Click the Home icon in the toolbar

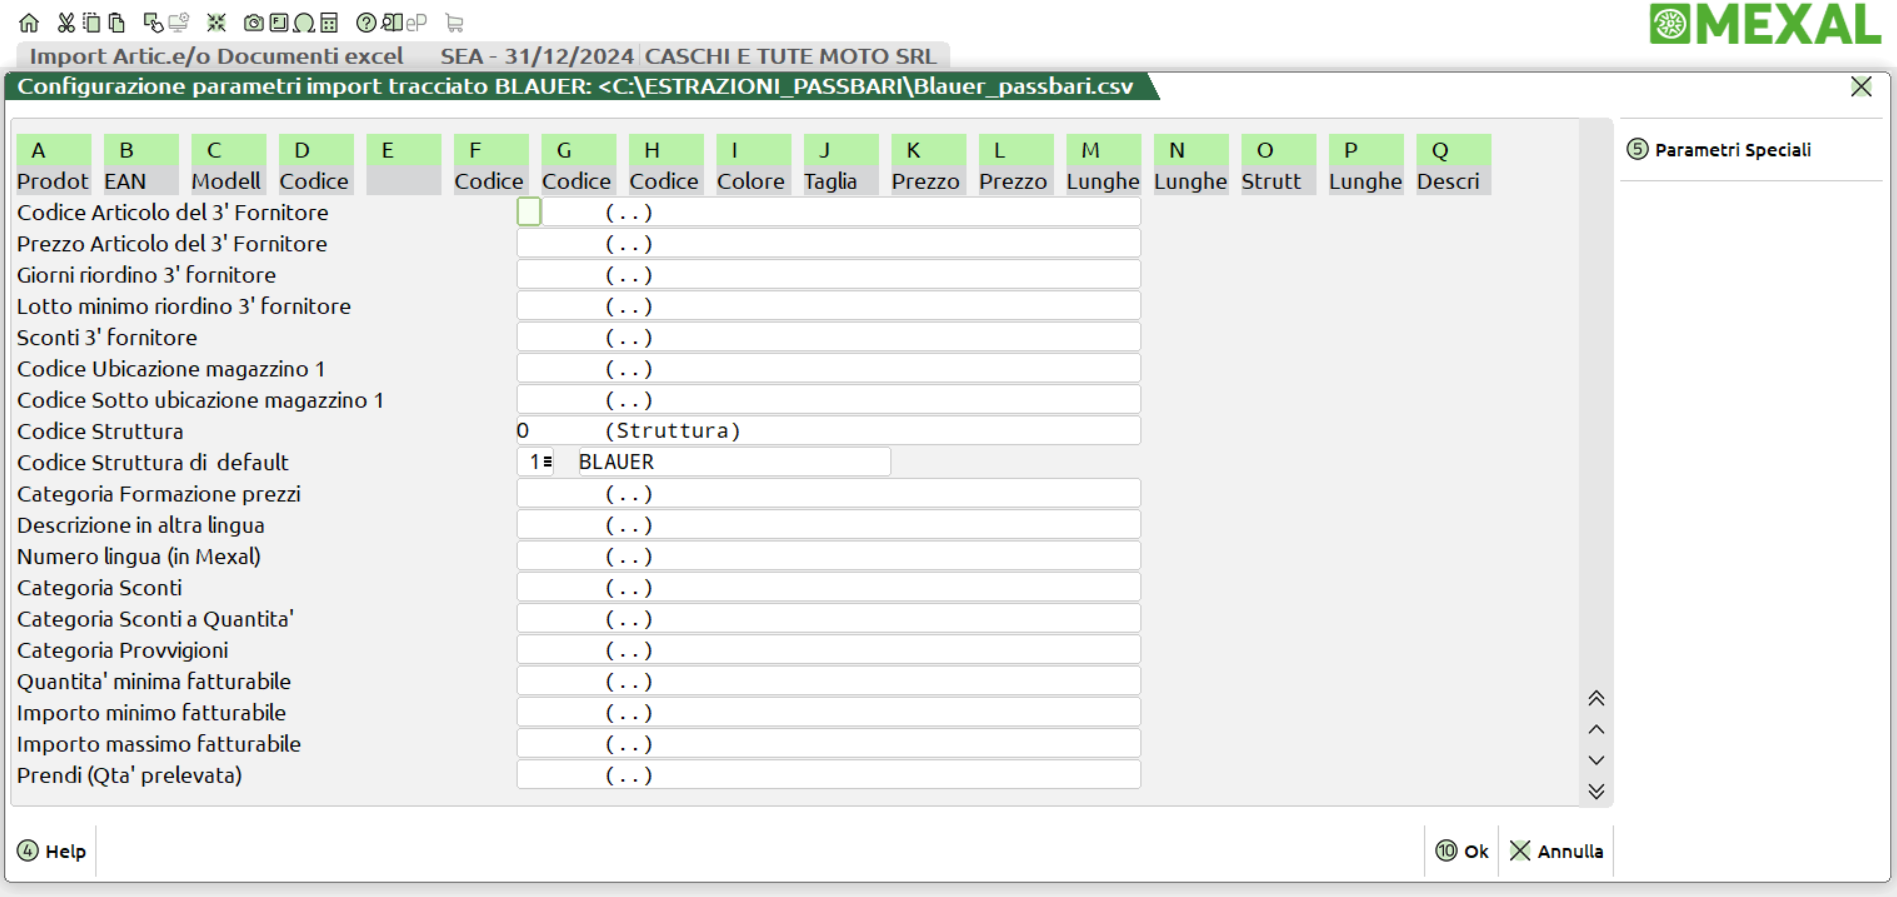[x=29, y=22]
